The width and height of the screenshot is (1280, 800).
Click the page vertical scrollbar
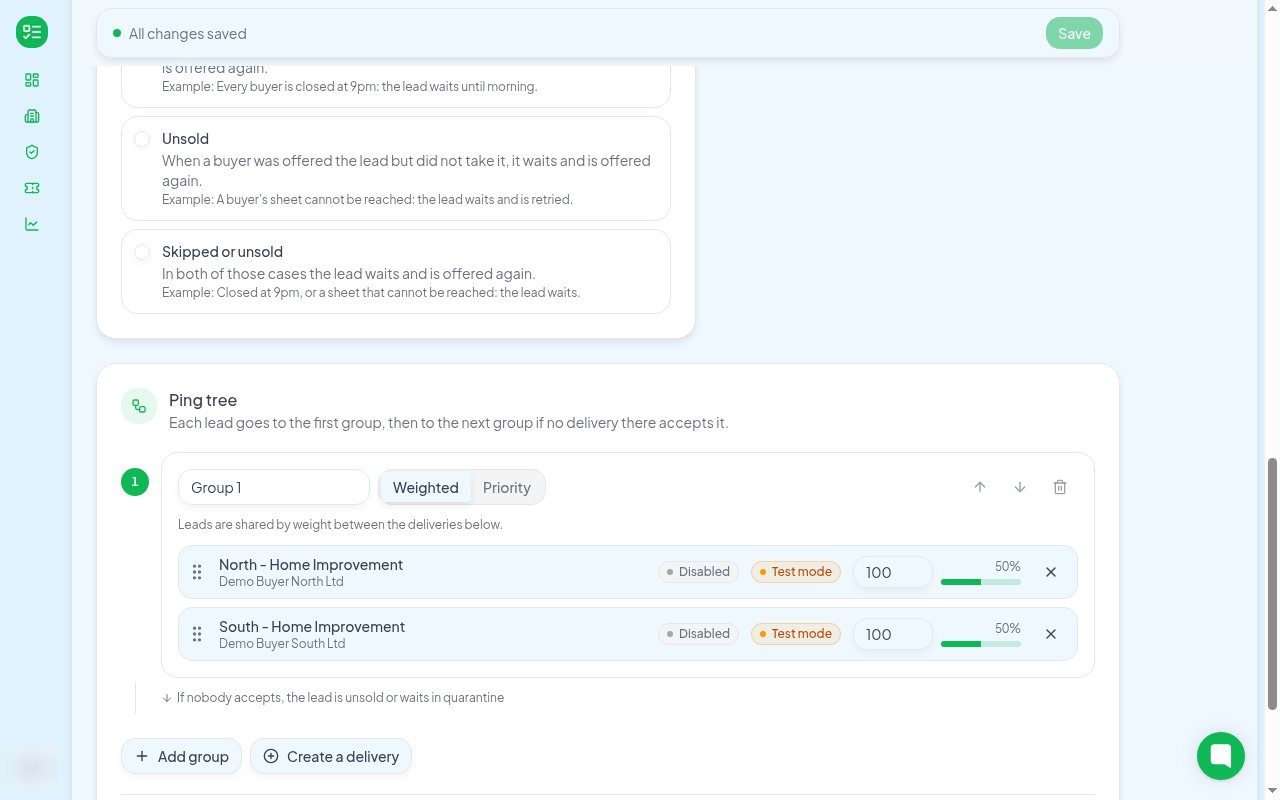click(x=1273, y=583)
